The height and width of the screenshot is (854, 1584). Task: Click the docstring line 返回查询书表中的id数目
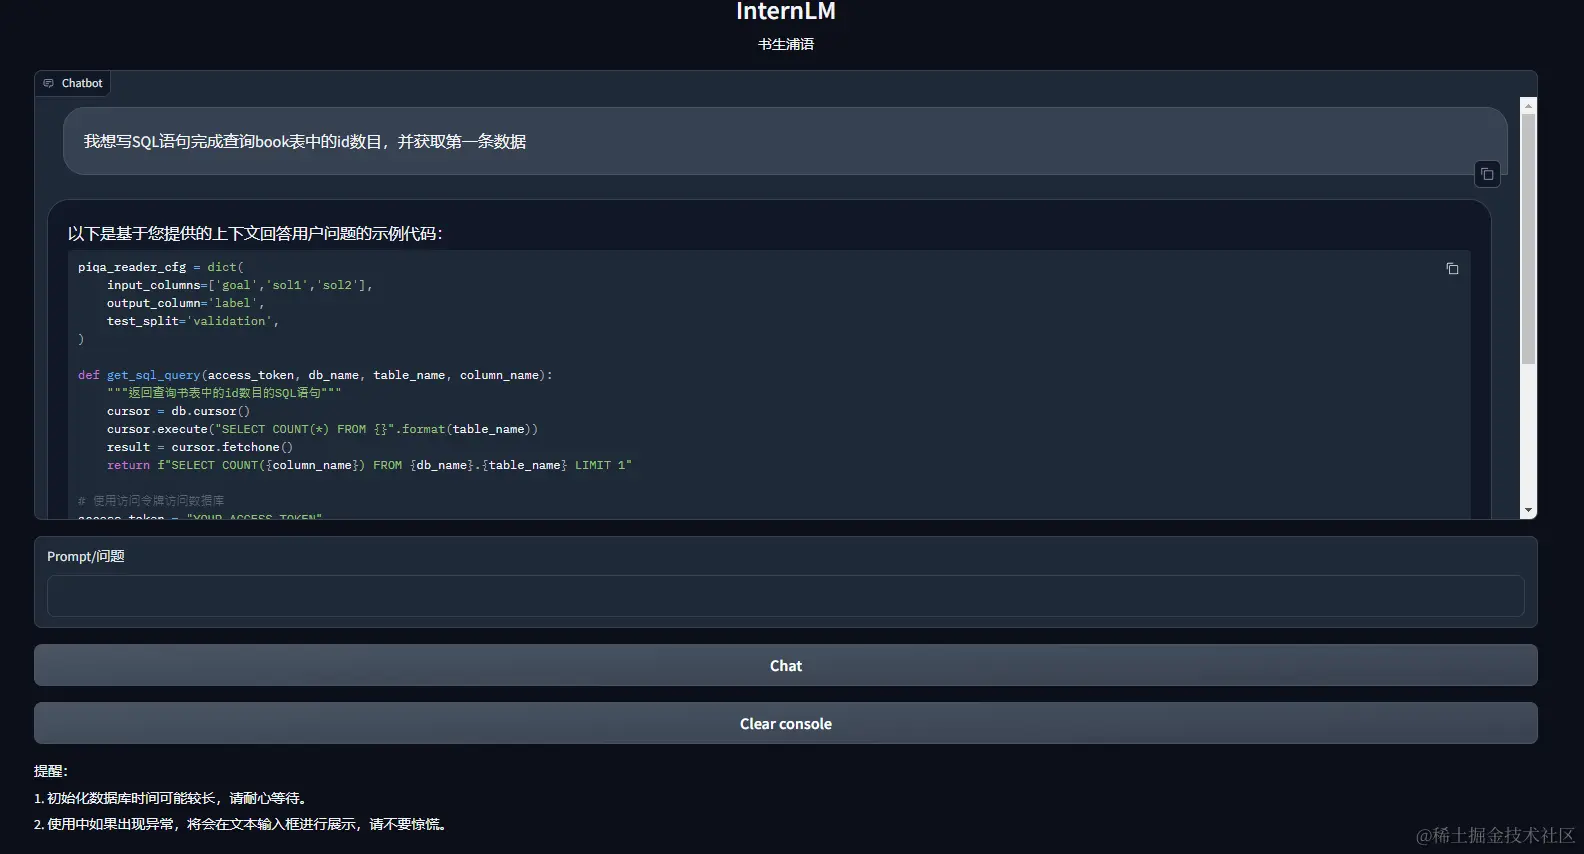click(x=224, y=393)
